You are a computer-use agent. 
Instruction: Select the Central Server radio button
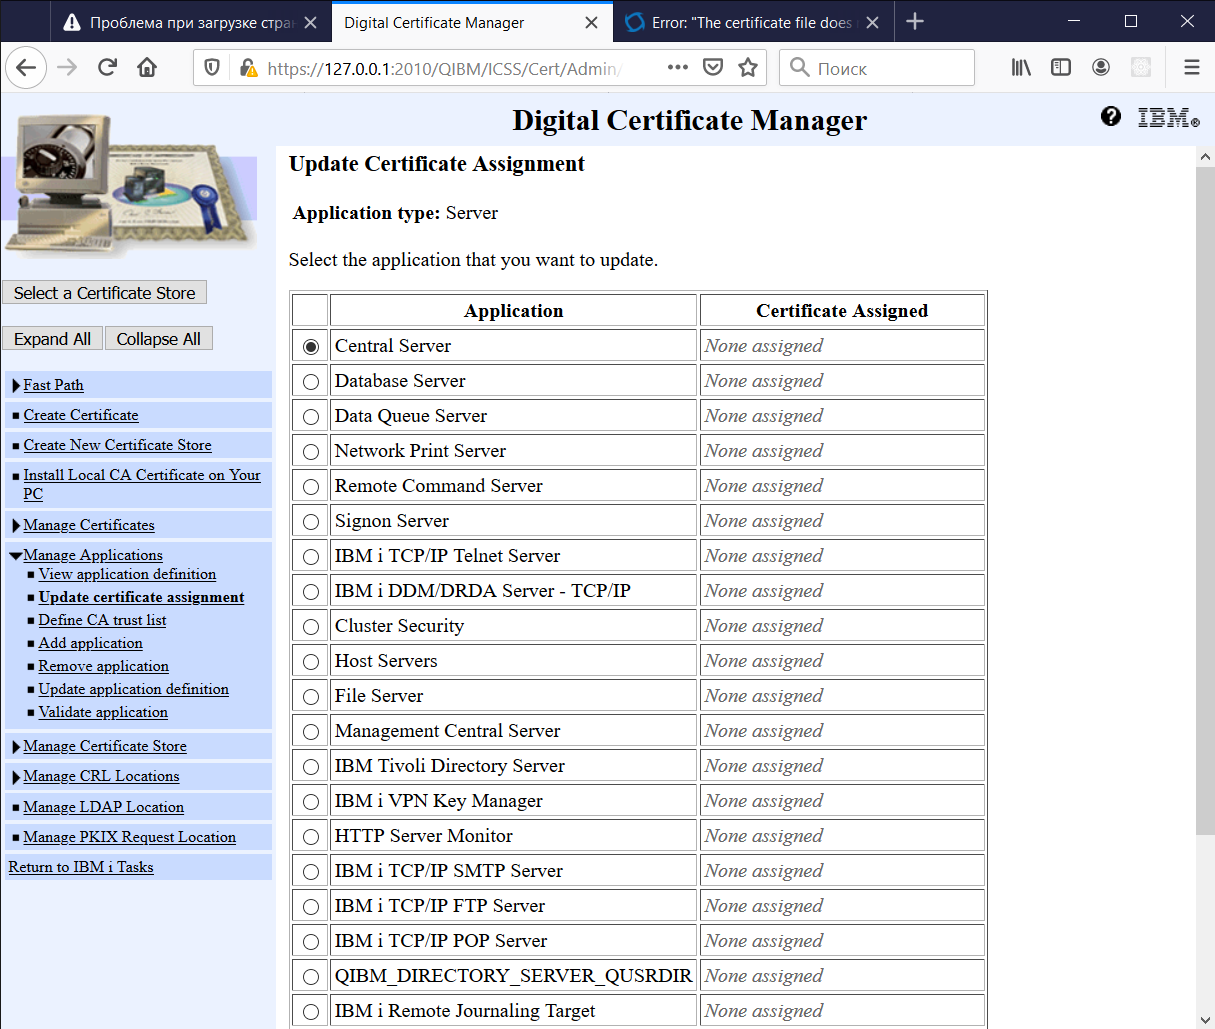click(311, 346)
